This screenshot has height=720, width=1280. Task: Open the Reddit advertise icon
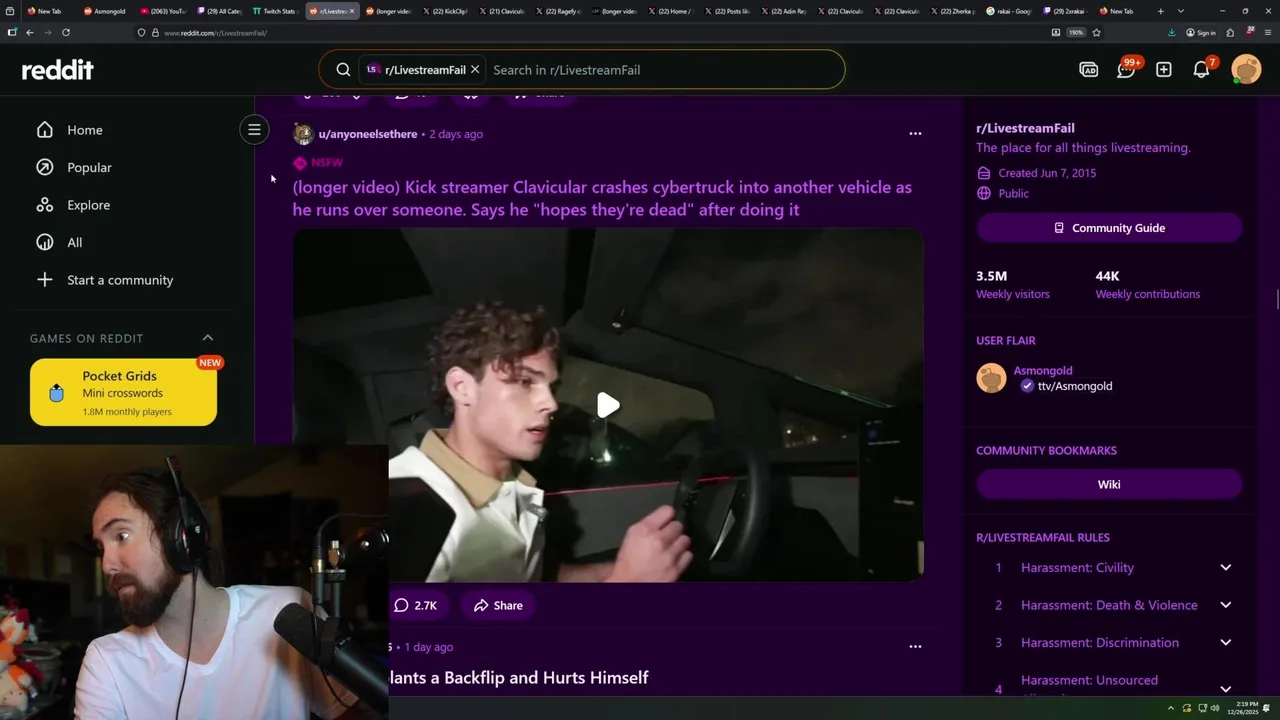1089,70
